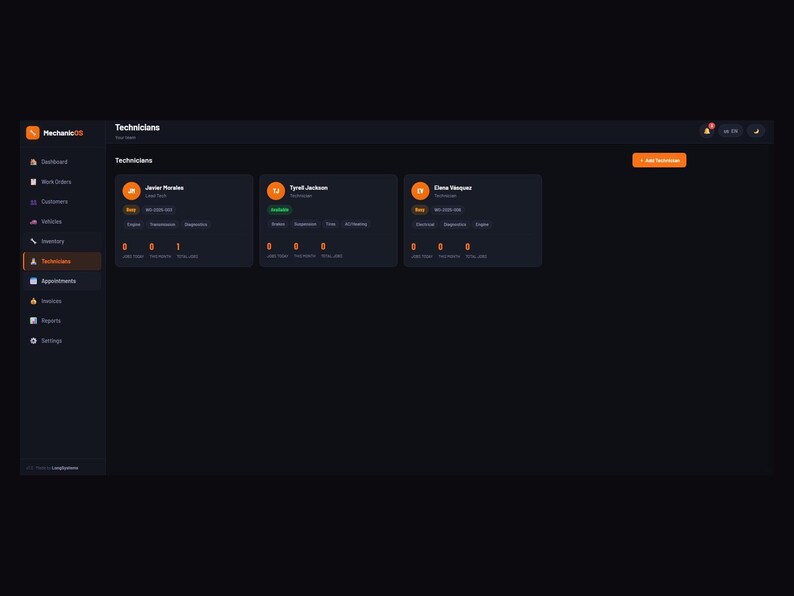Click the Settings gear icon

point(33,341)
